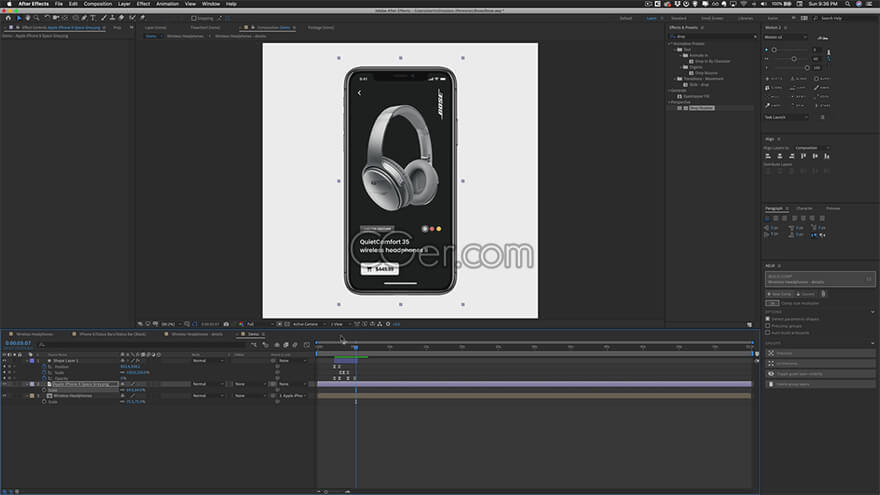The image size is (880, 495).
Task: Click Align Right icon in Align panel
Action: (x=792, y=156)
